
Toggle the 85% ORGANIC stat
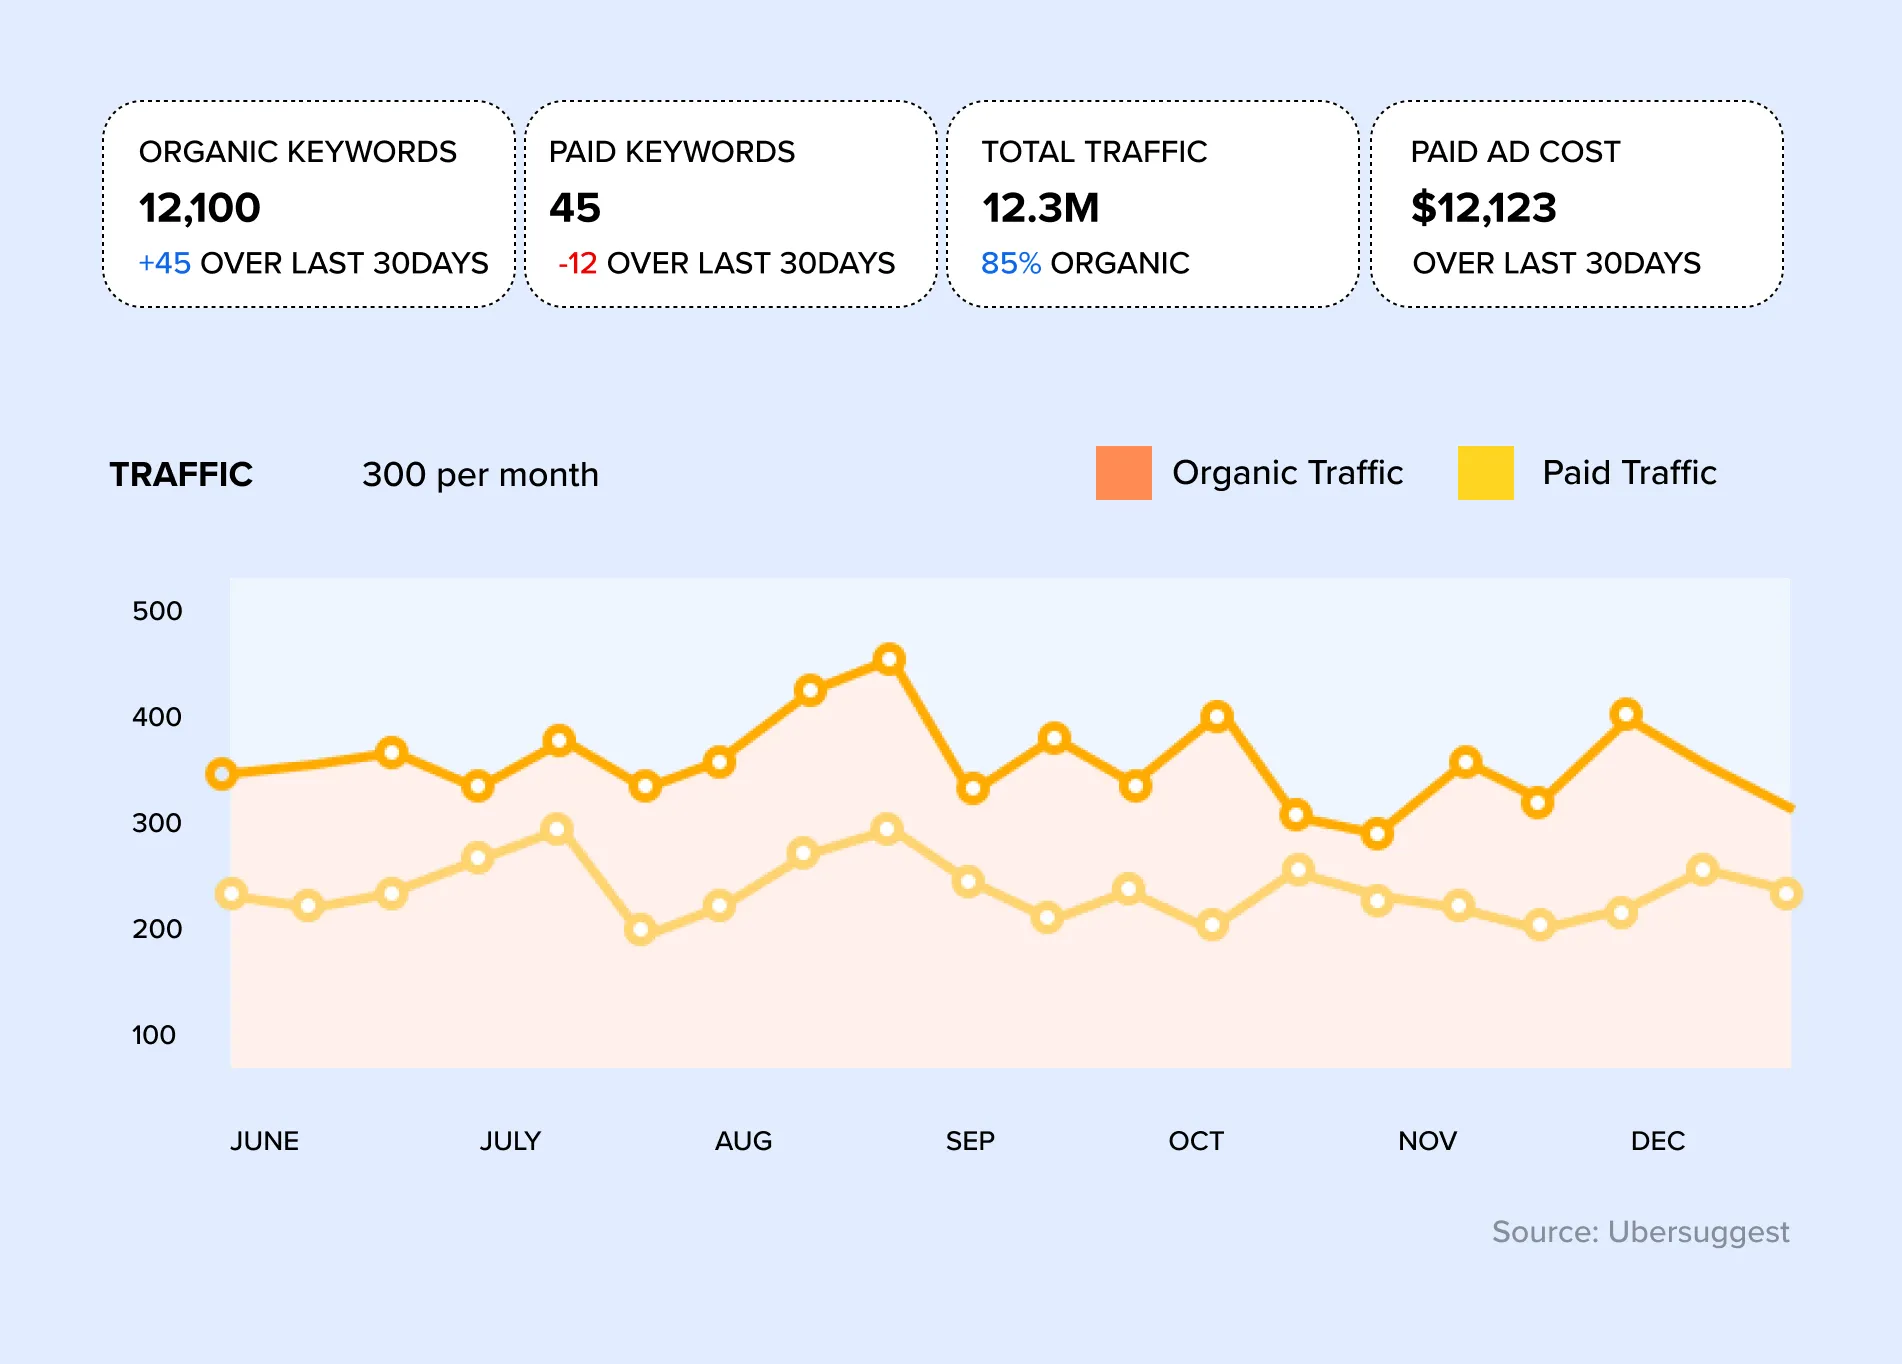coord(1085,264)
